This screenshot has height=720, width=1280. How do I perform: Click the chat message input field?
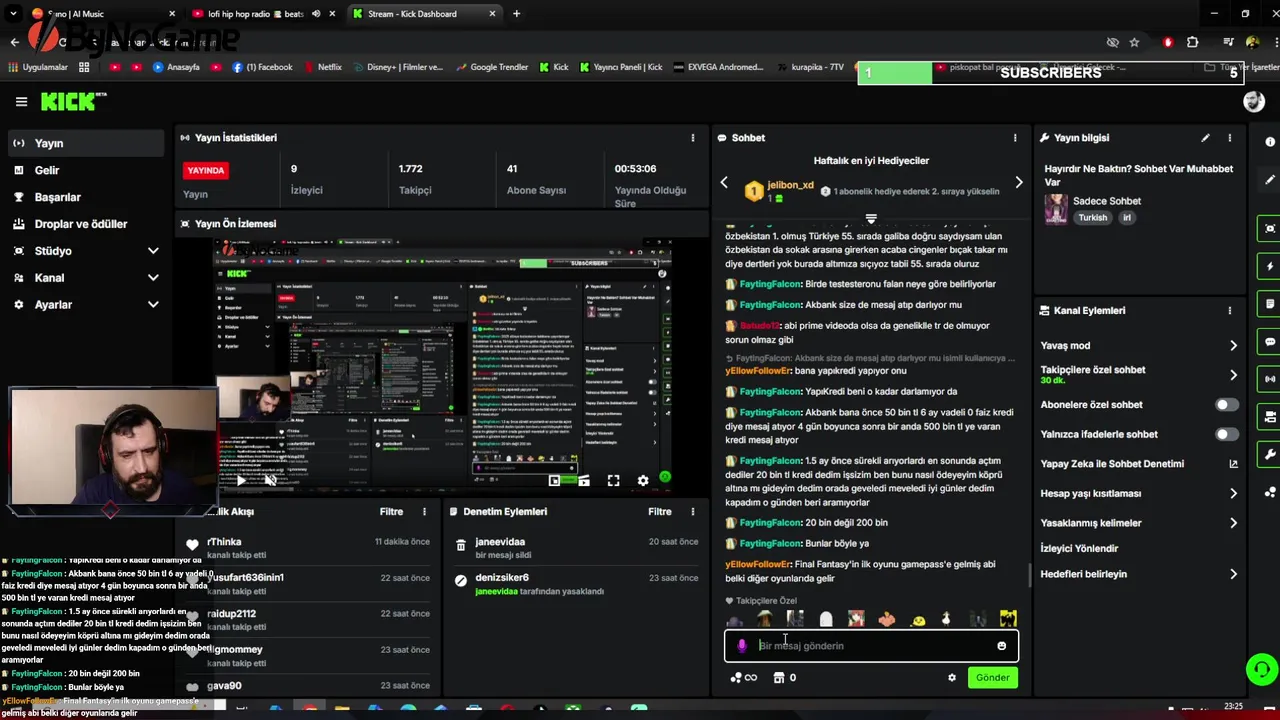(x=870, y=646)
